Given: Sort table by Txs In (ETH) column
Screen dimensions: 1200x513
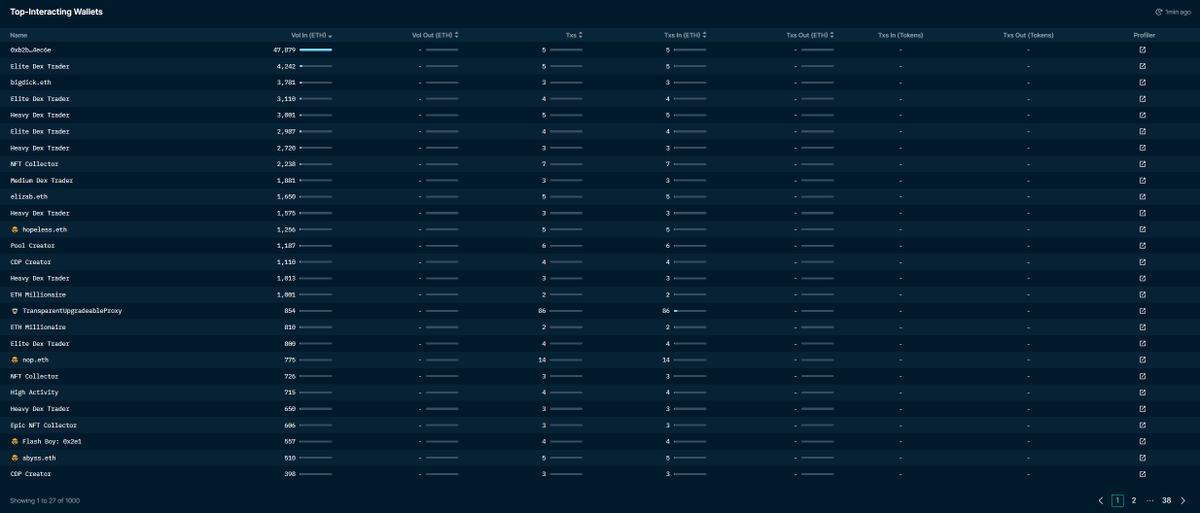Looking at the screenshot, I should point(685,35).
